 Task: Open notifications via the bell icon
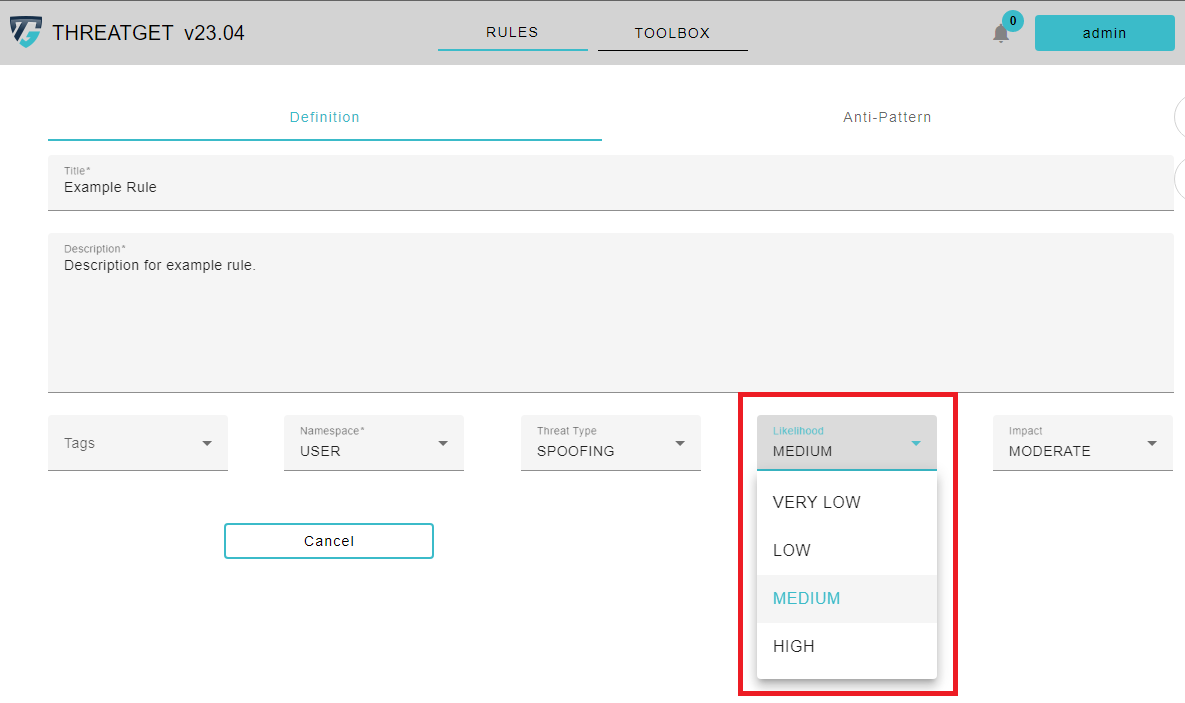point(1000,34)
